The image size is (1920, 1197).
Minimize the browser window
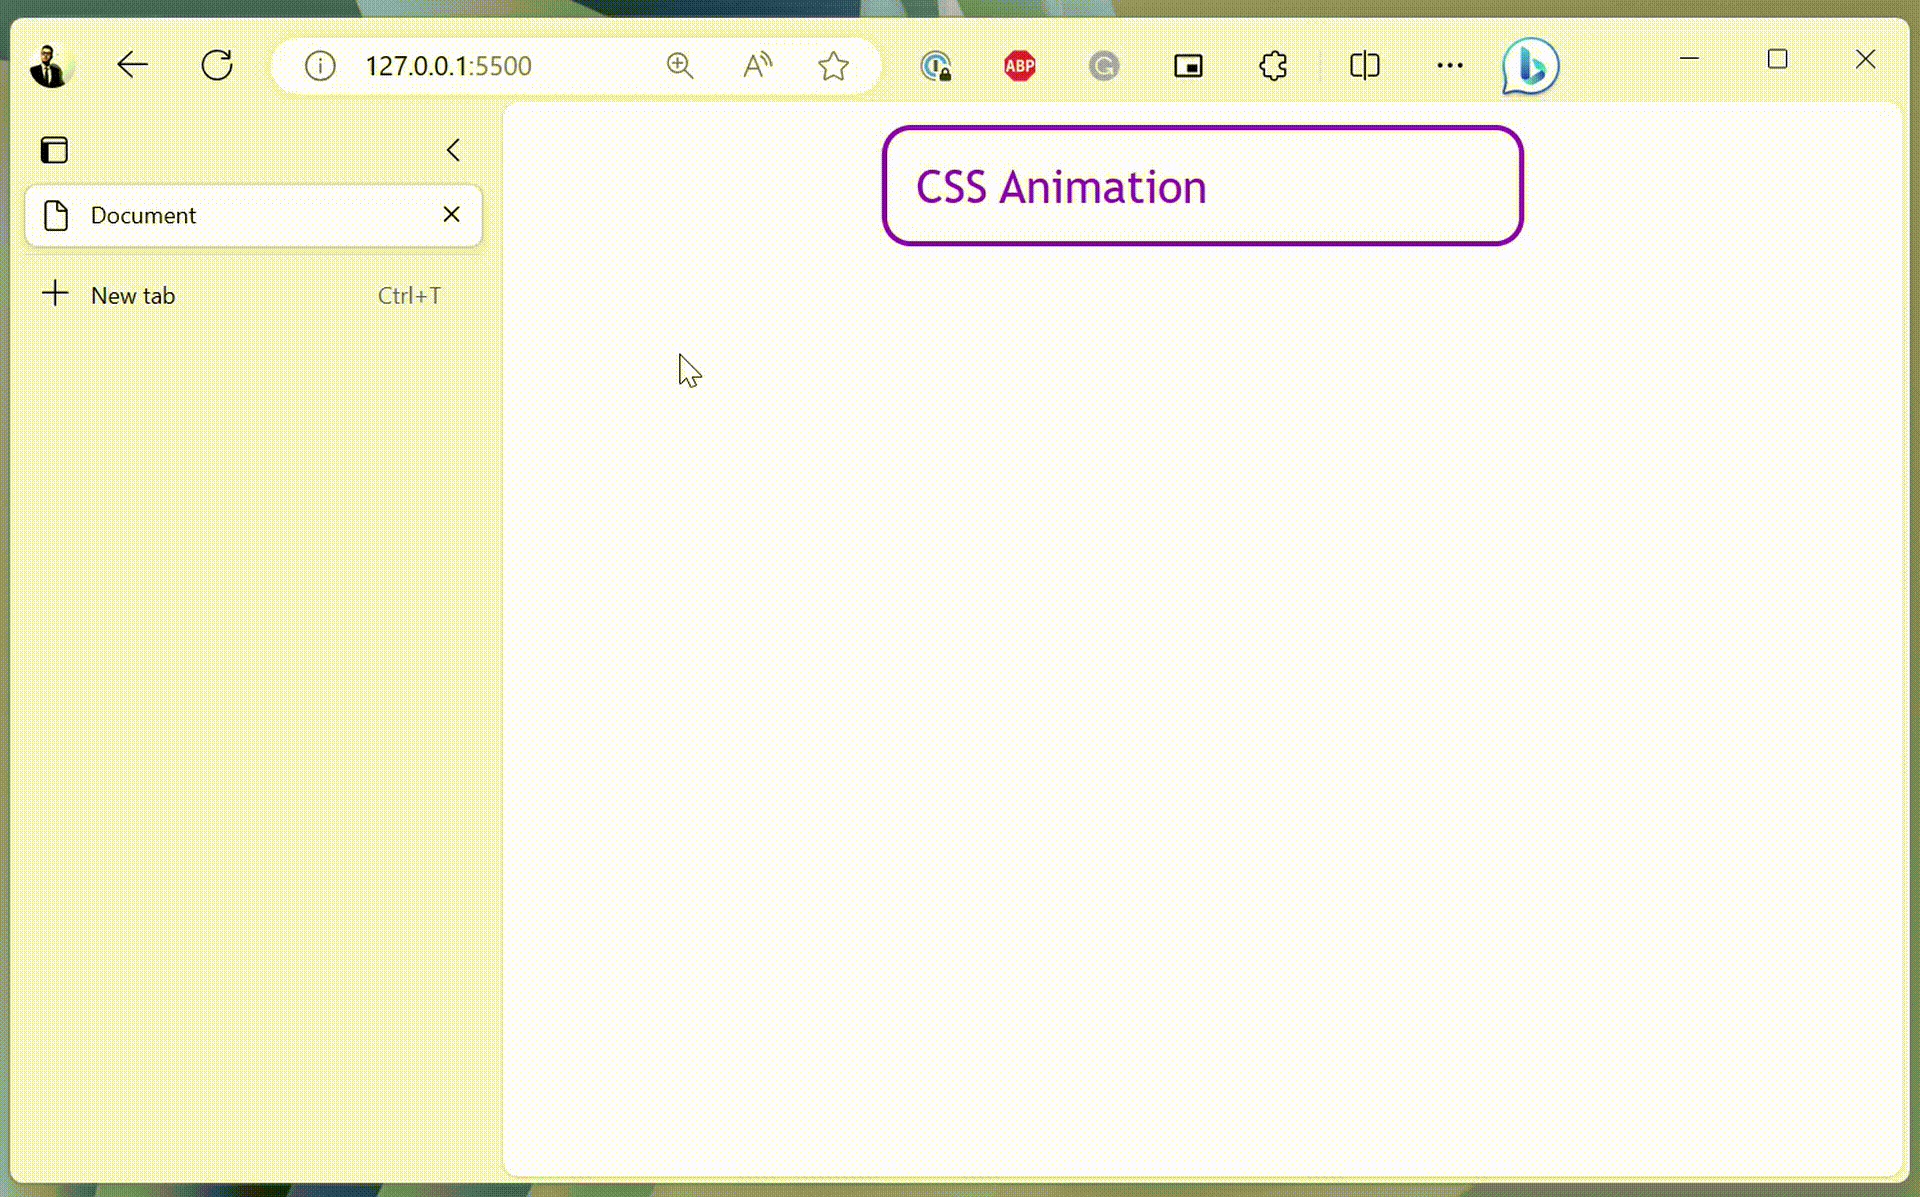click(1689, 59)
